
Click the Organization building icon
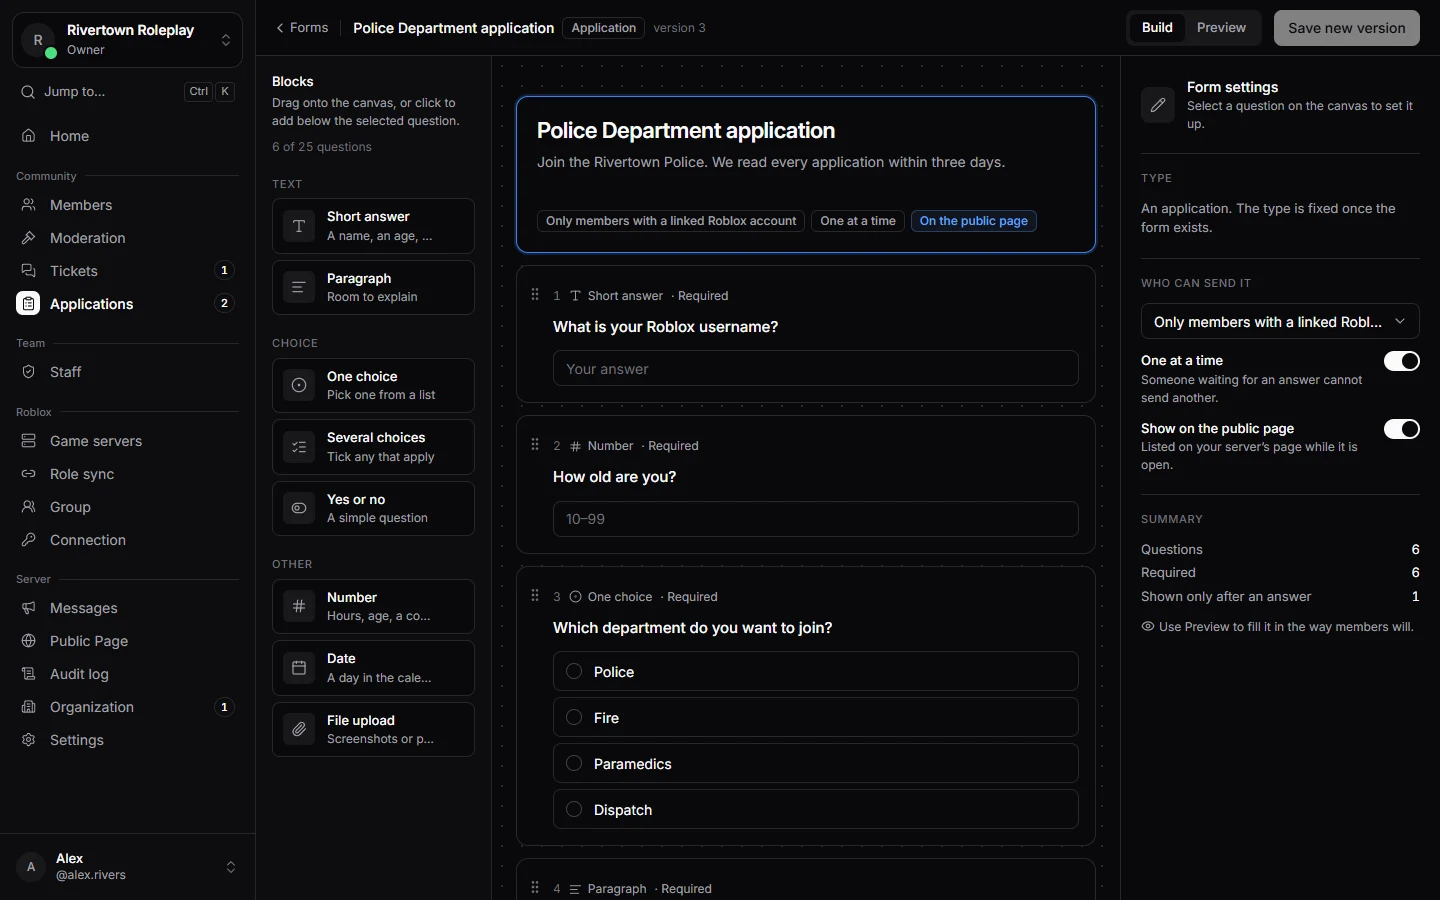29,707
